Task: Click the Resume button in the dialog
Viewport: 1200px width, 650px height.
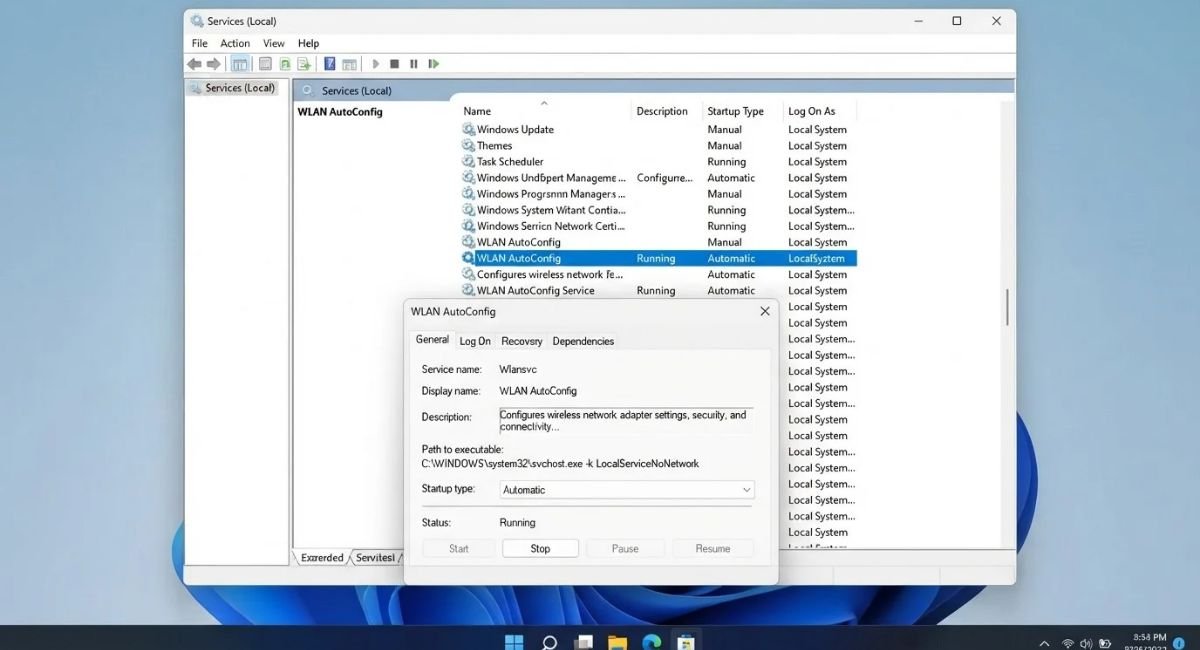Action: (713, 548)
